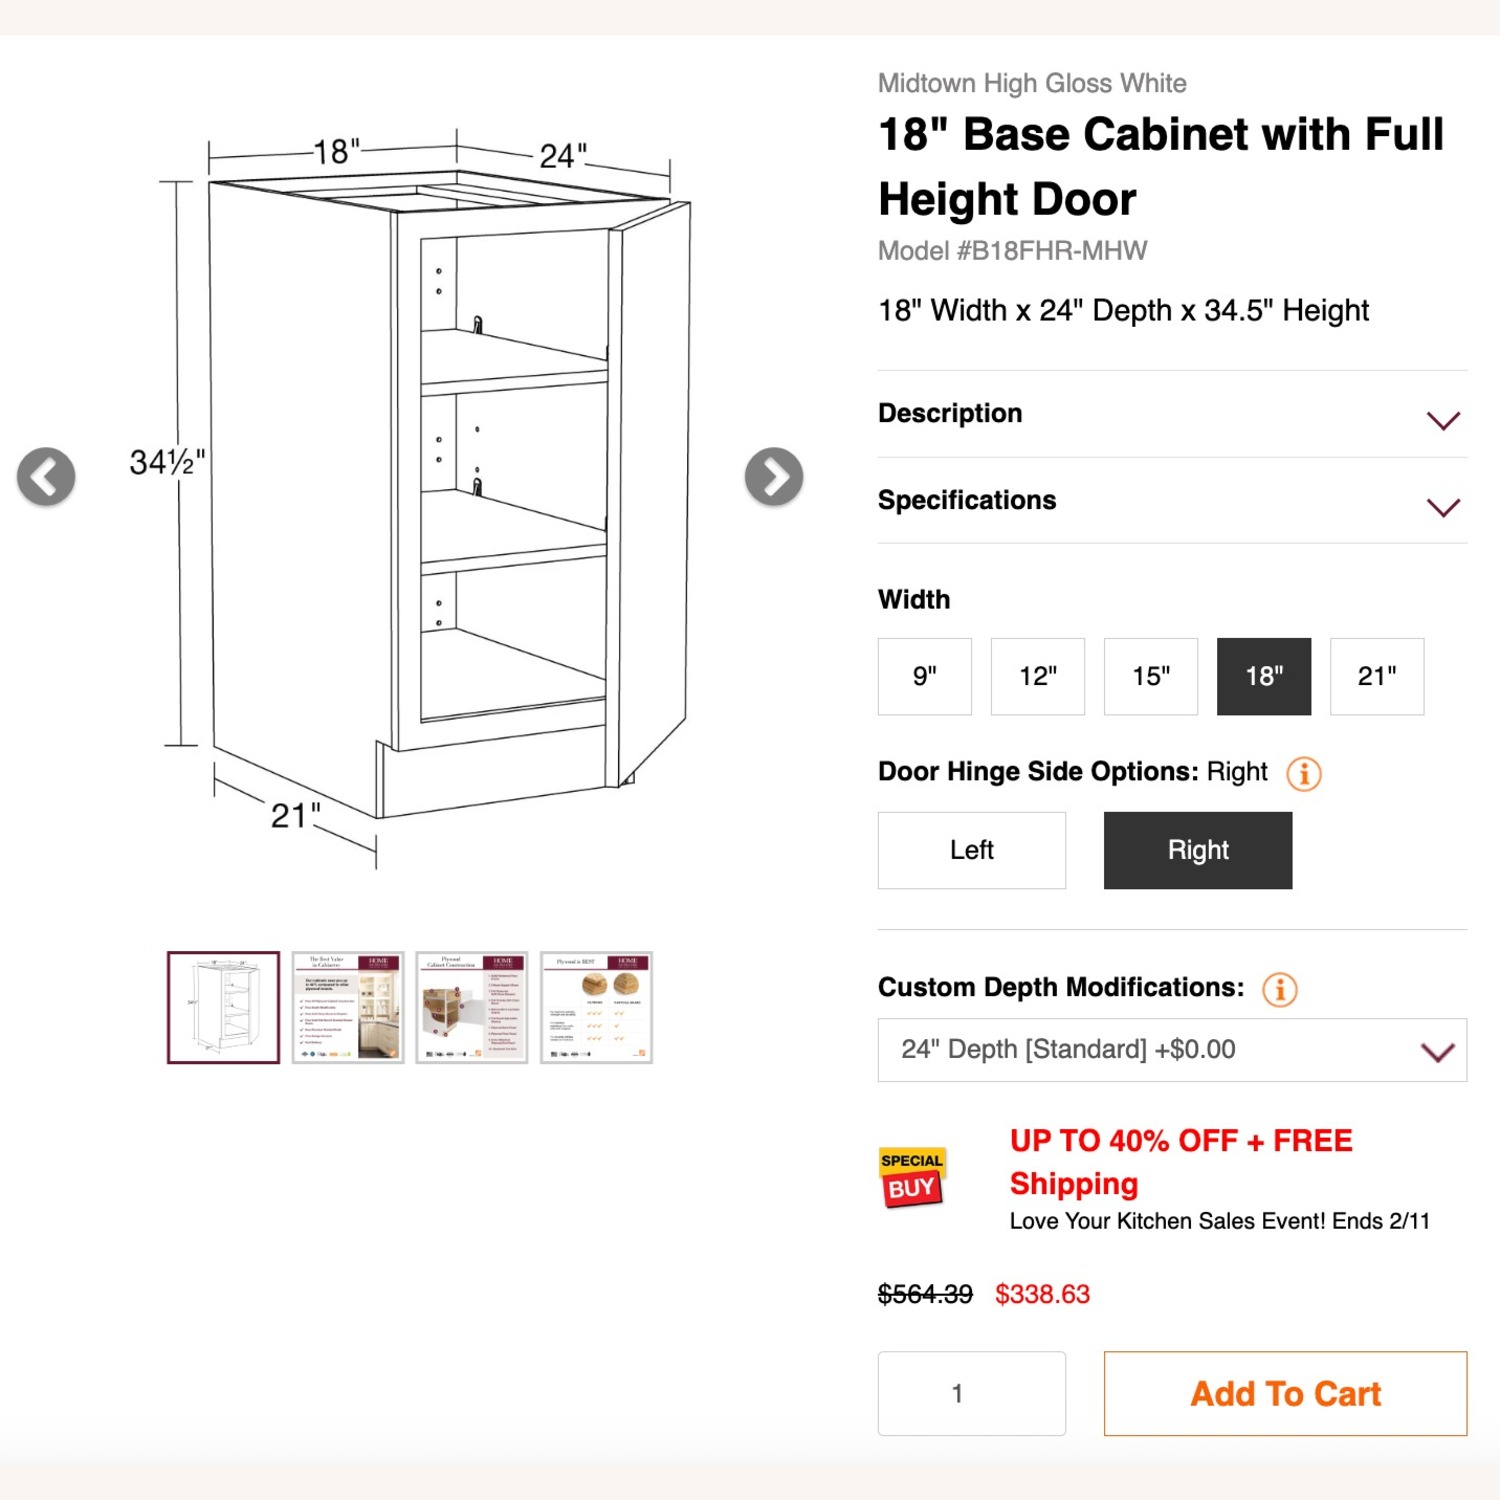
Task: Click the Description chevron icon
Action: tap(1442, 420)
